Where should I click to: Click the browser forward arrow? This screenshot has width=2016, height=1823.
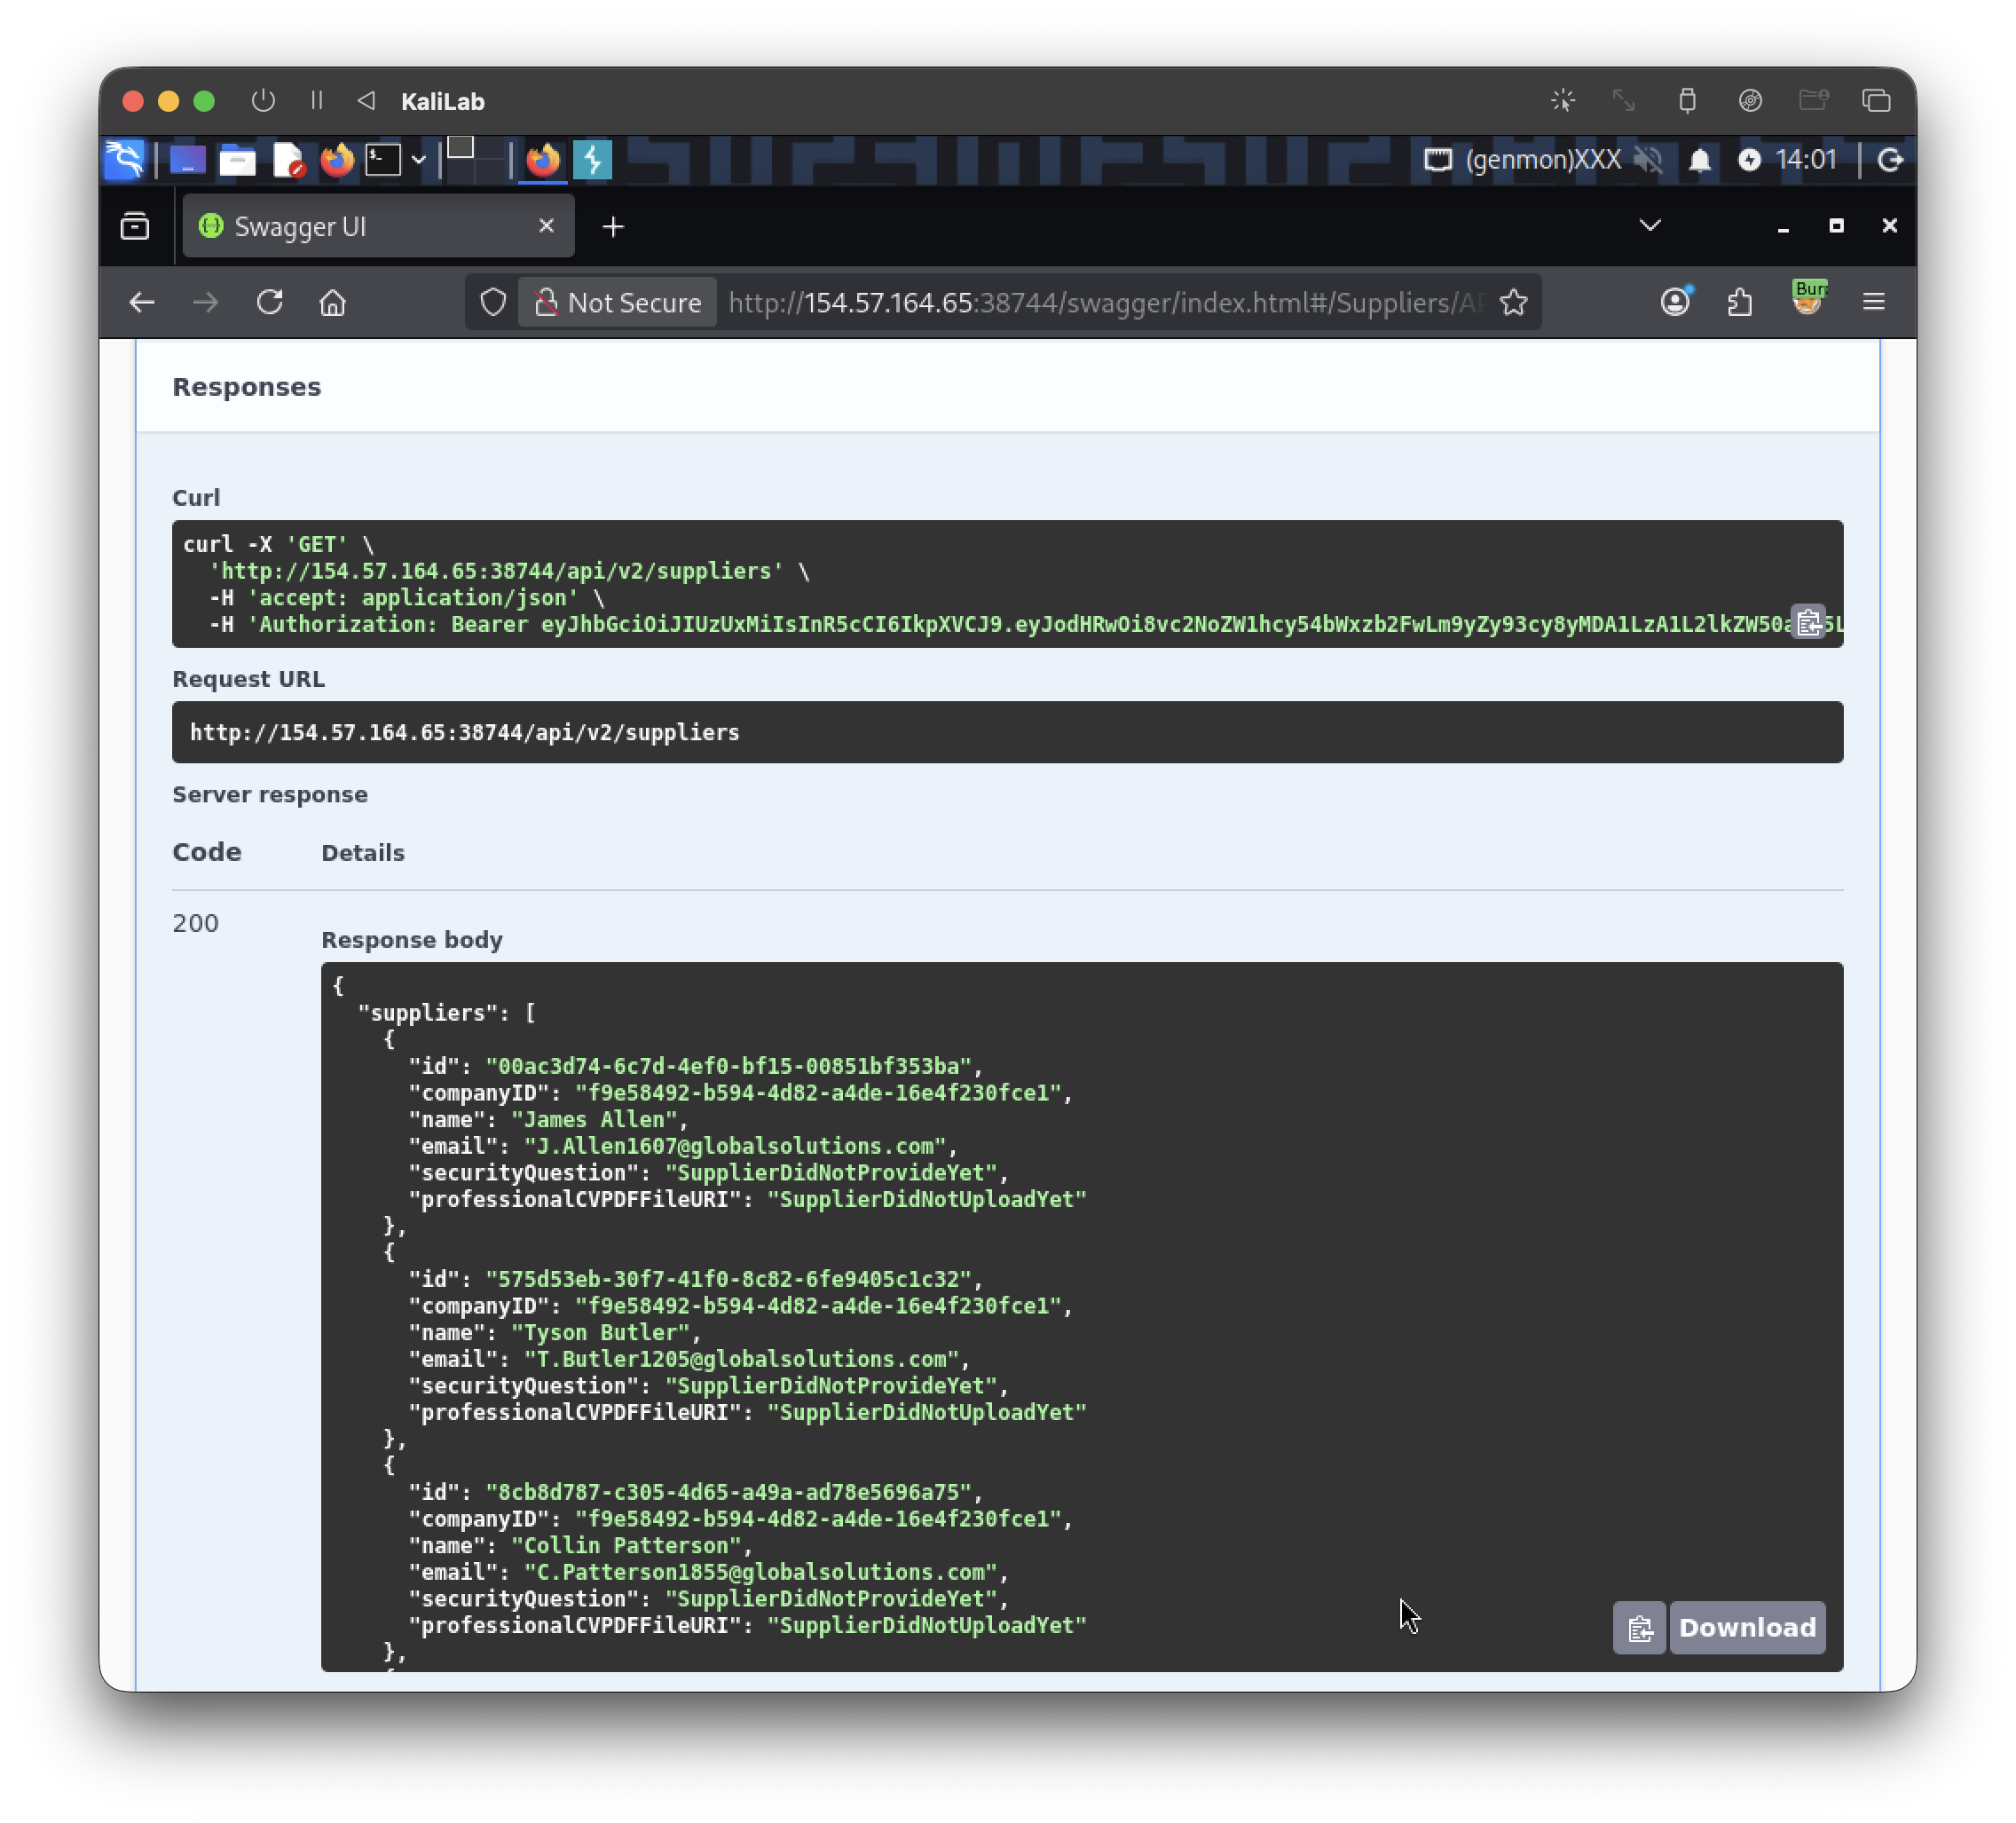(x=206, y=302)
